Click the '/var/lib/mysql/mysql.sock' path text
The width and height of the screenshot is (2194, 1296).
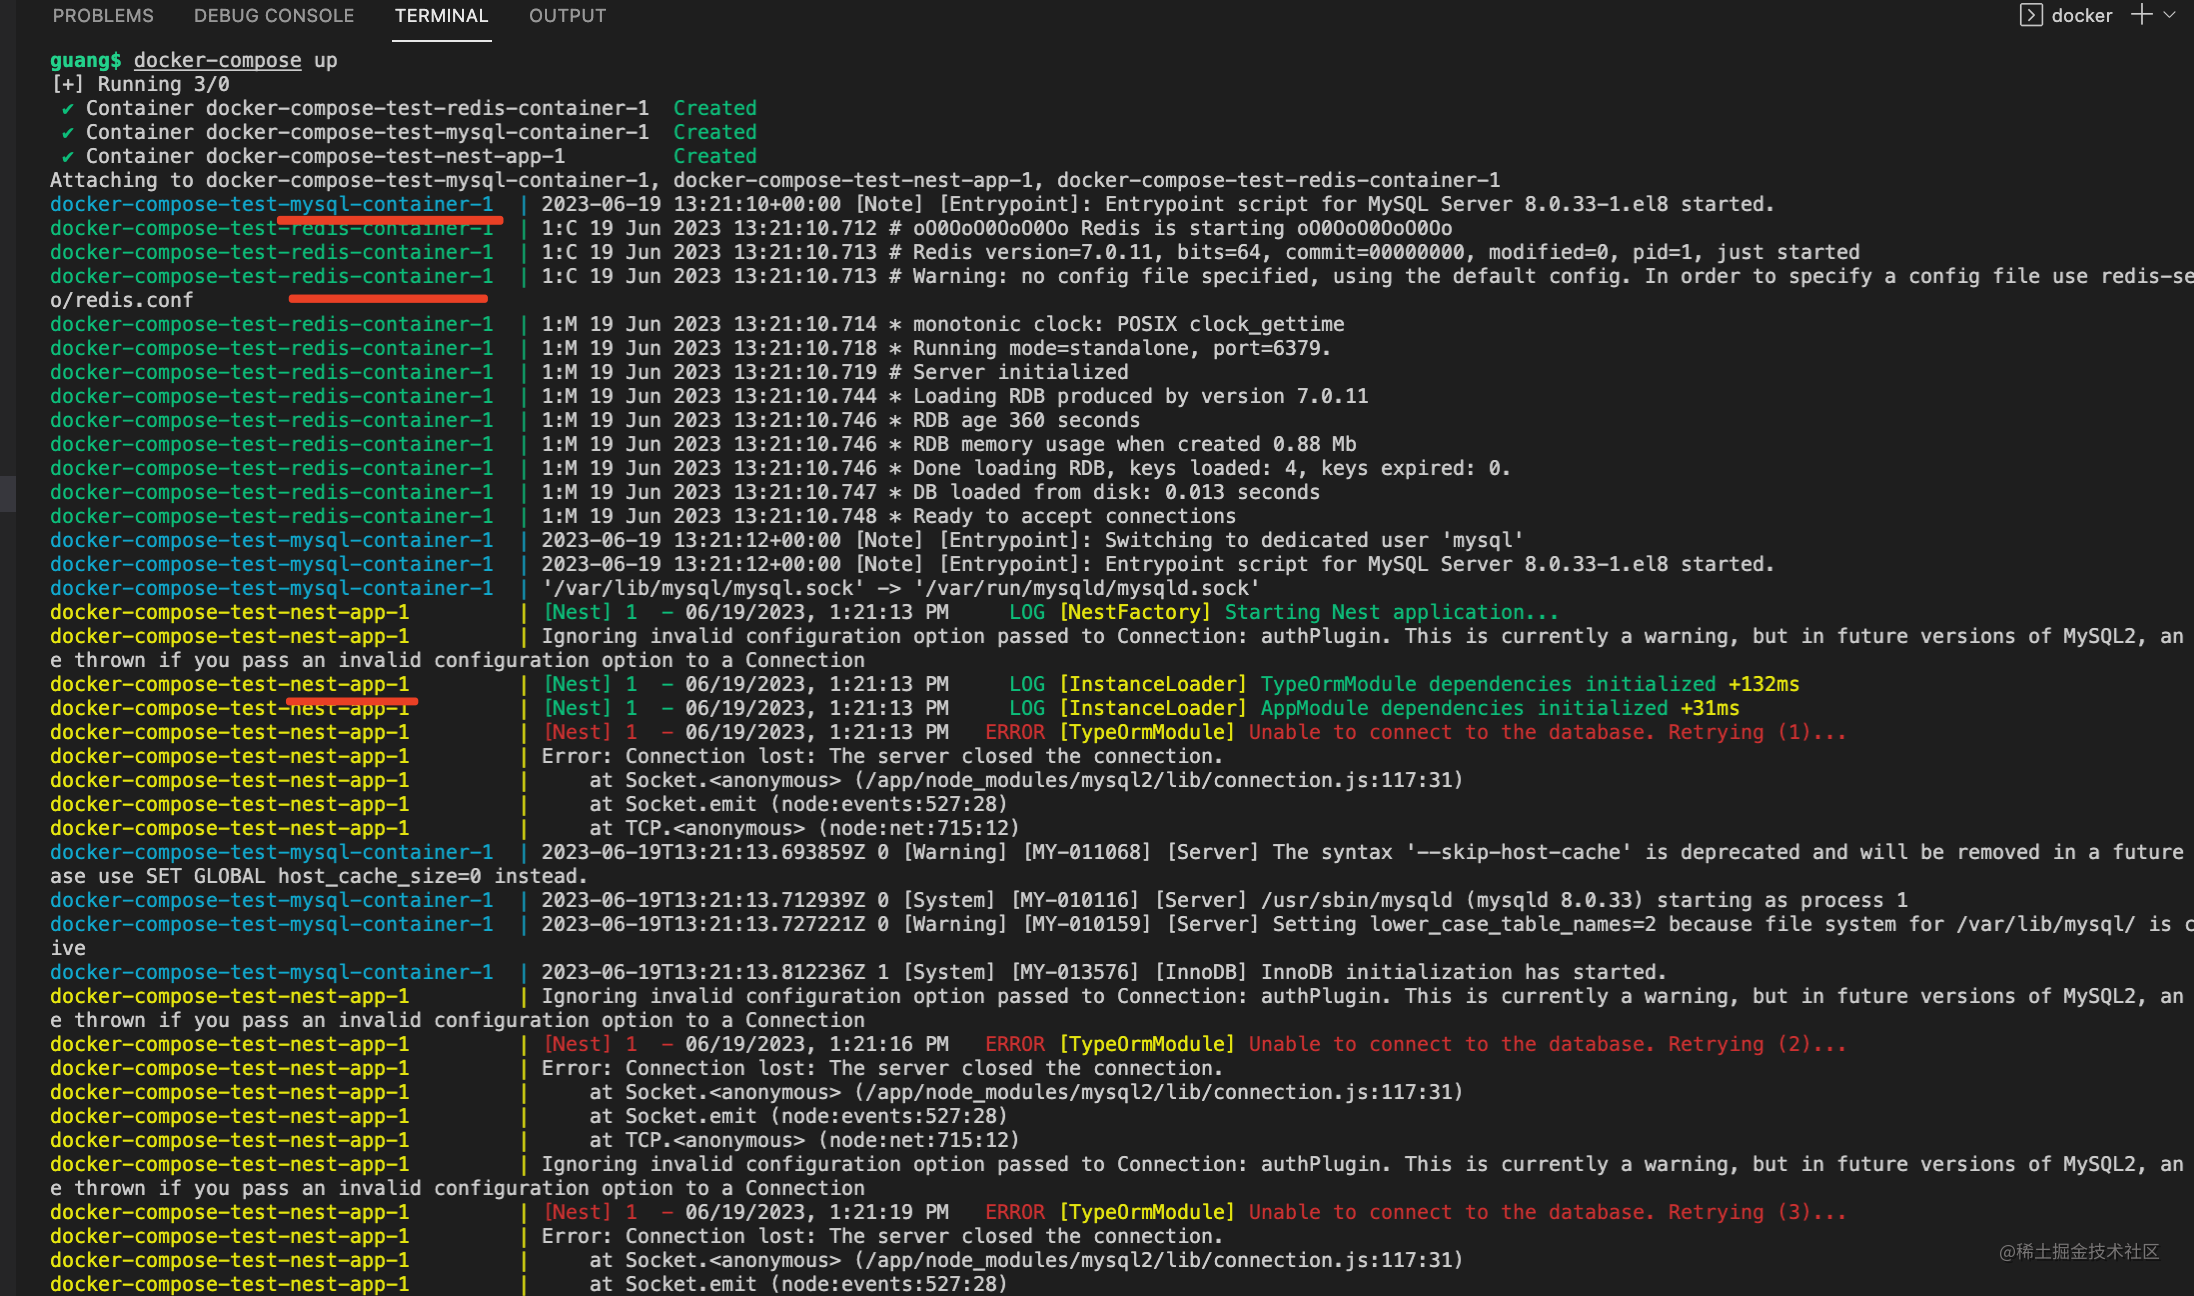[702, 588]
